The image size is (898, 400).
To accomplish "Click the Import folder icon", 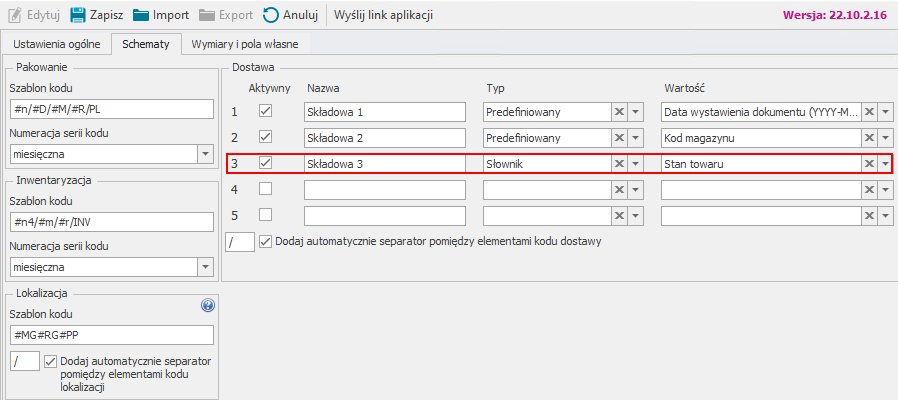I will coord(141,15).
